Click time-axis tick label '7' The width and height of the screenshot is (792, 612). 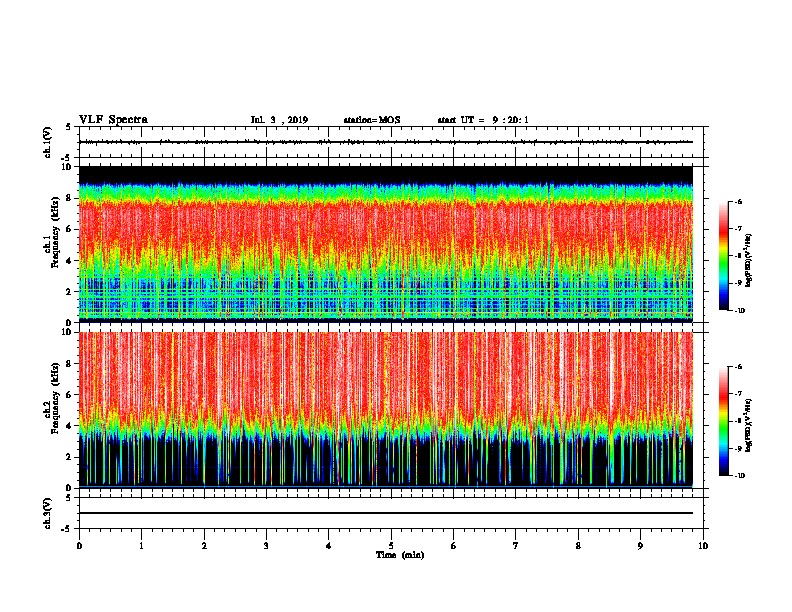tap(516, 546)
